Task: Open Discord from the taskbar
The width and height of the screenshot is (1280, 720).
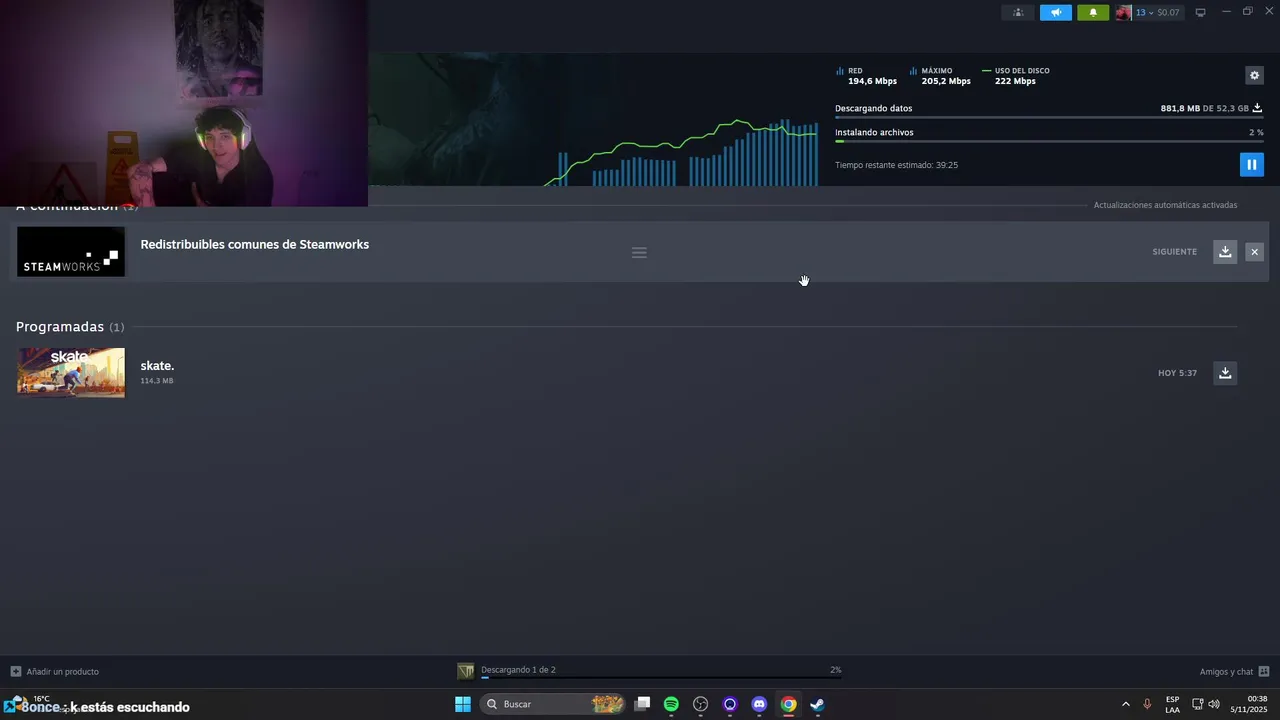Action: click(x=759, y=704)
